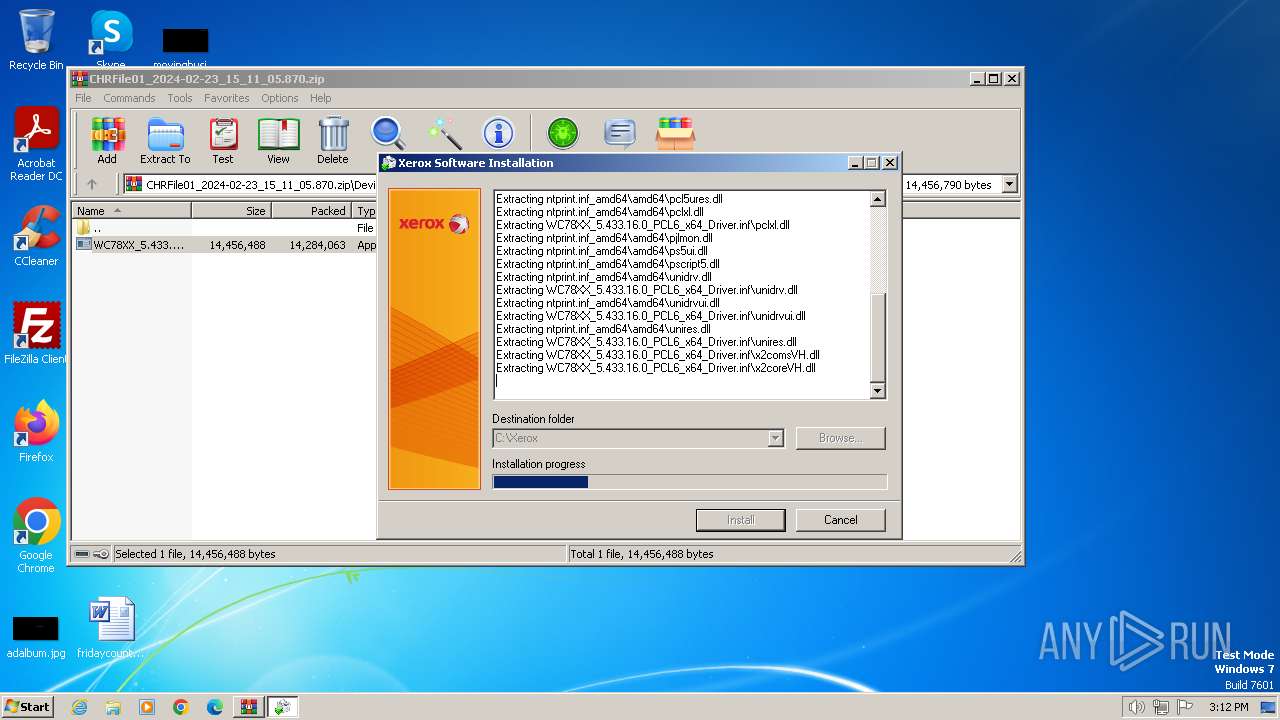Switch to WinRAR taskbar button

(x=248, y=707)
